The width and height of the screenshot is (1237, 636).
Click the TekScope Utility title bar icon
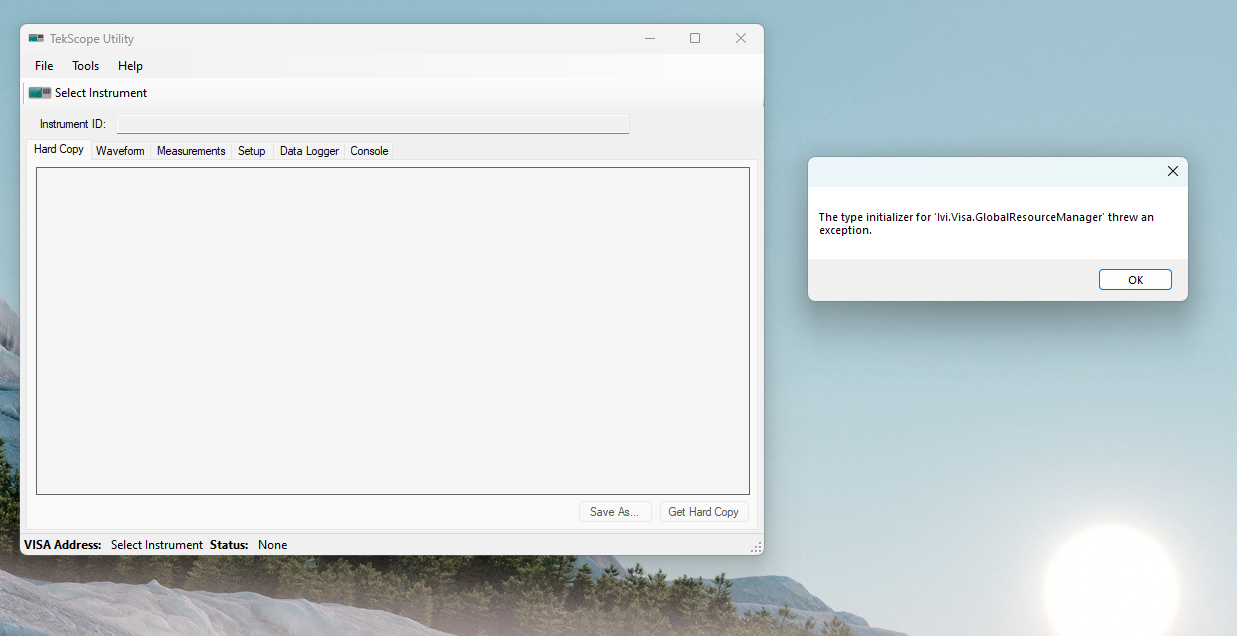[36, 39]
